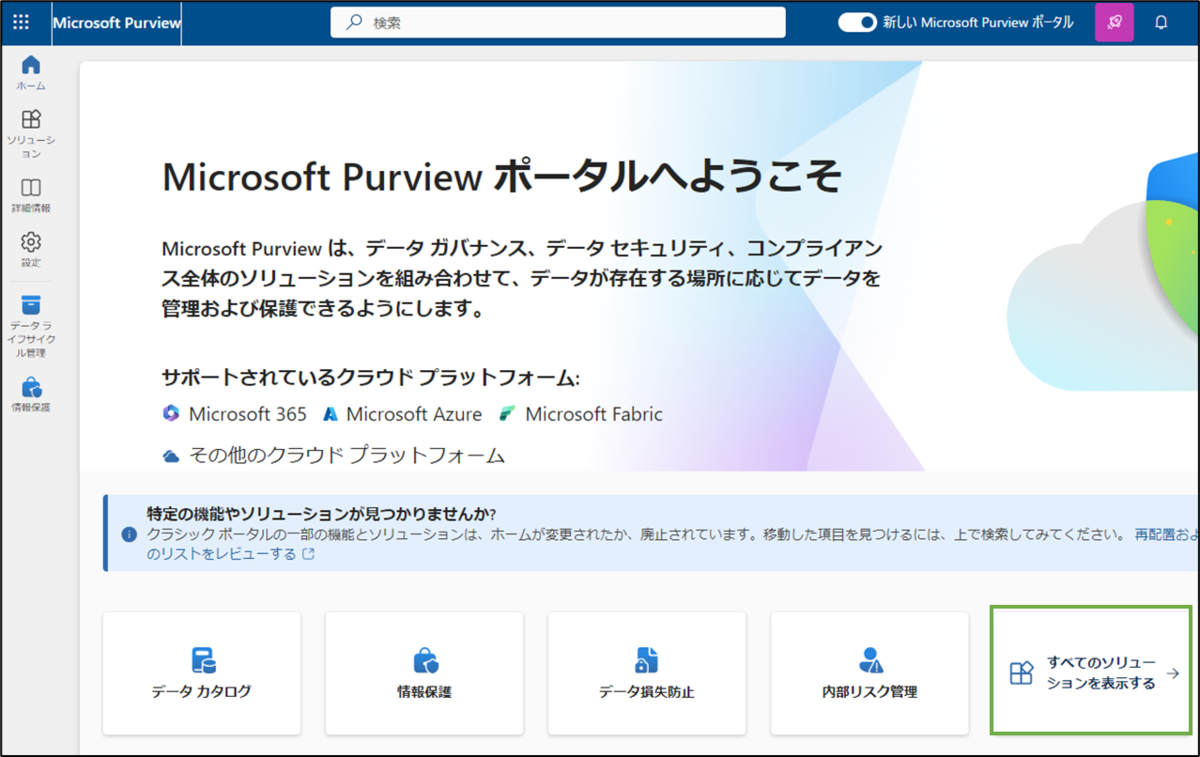This screenshot has width=1200, height=757.
Task: Click the 情報保護 card lock icon
Action: (425, 660)
